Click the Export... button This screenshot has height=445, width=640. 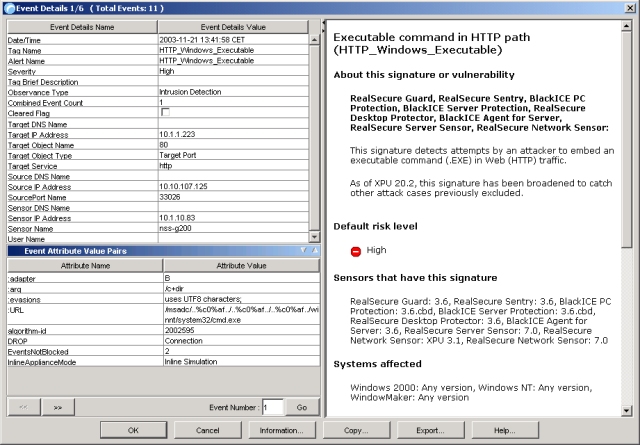click(x=430, y=430)
